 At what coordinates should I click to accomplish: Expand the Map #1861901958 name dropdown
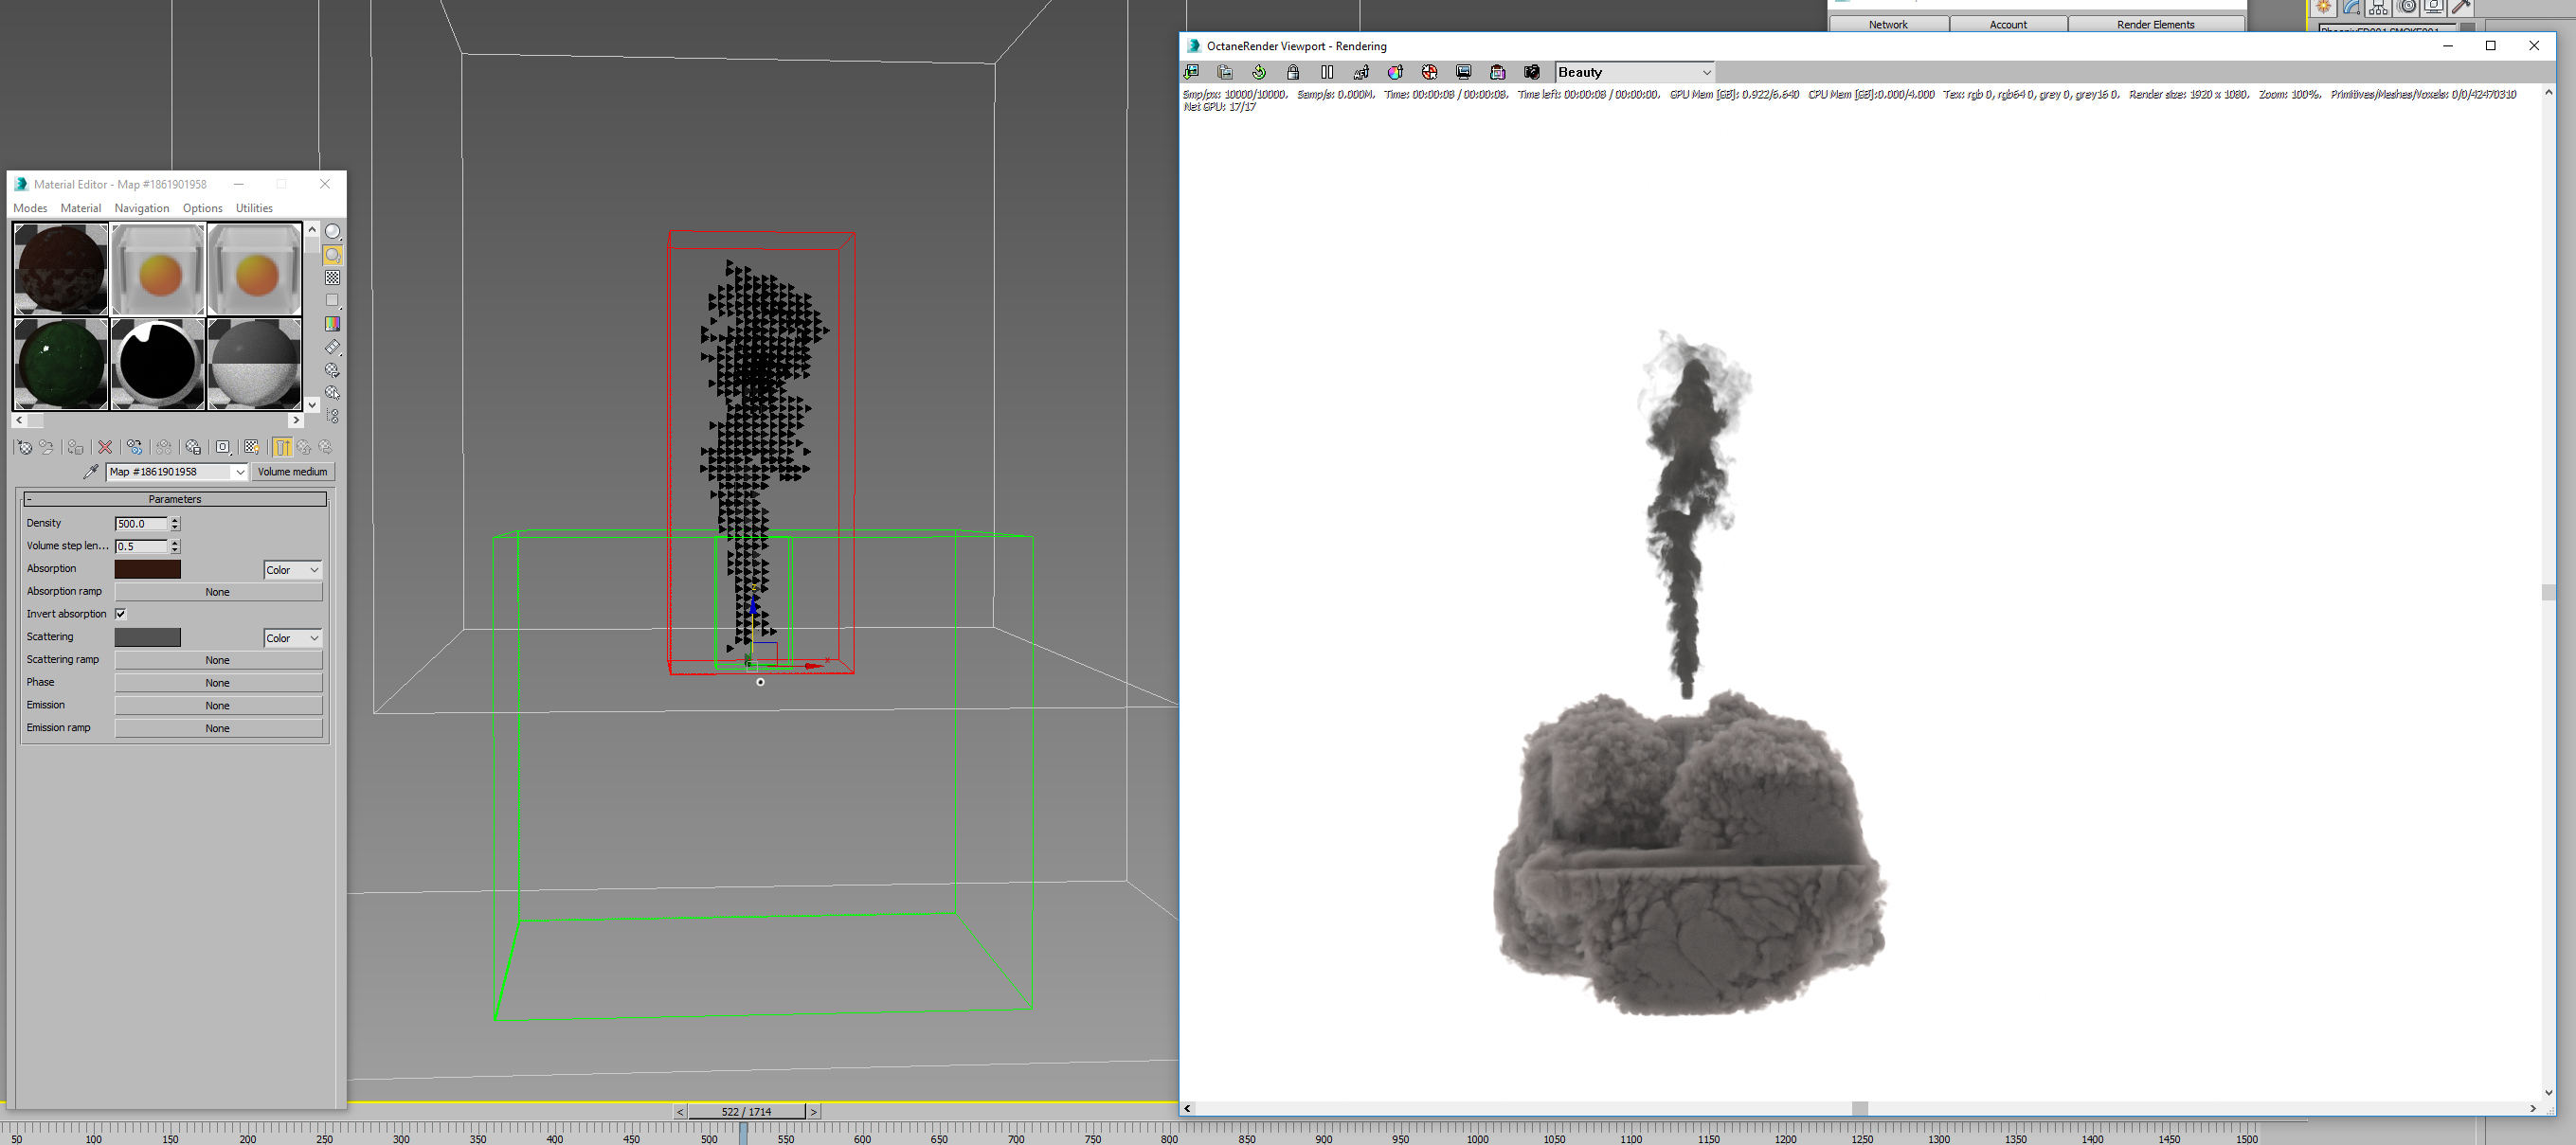240,472
